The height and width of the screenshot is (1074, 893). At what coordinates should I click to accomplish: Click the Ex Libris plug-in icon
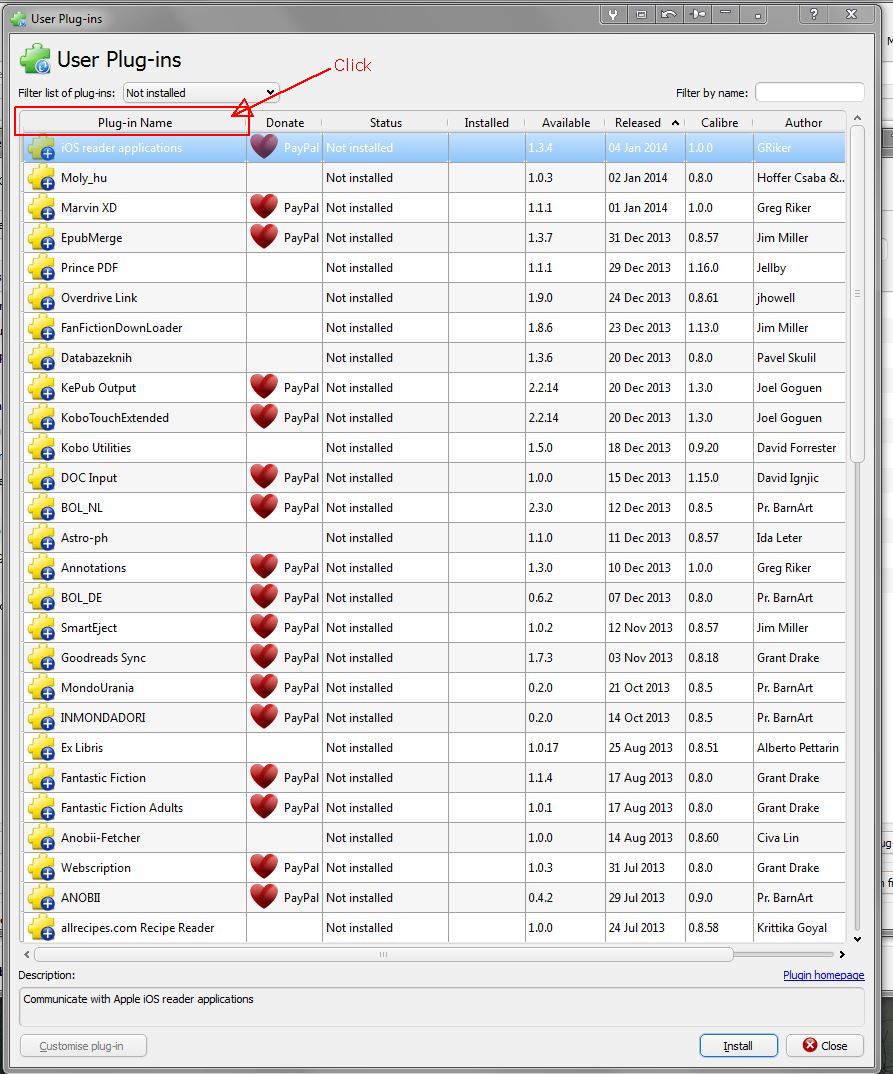pyautogui.click(x=42, y=748)
